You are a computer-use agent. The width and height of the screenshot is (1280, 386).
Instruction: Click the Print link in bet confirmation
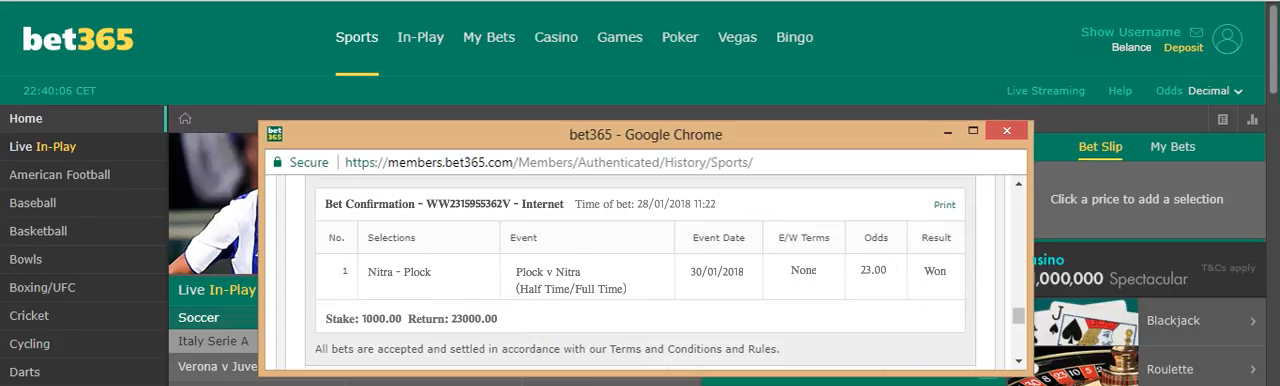pos(945,205)
